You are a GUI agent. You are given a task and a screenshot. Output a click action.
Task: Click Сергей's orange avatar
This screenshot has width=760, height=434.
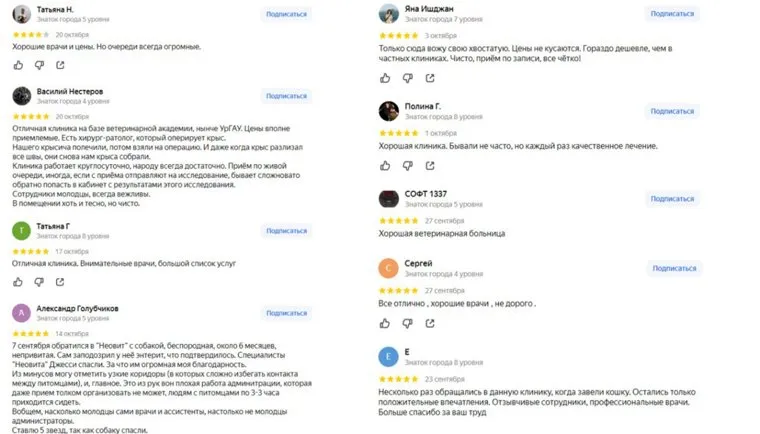390,268
